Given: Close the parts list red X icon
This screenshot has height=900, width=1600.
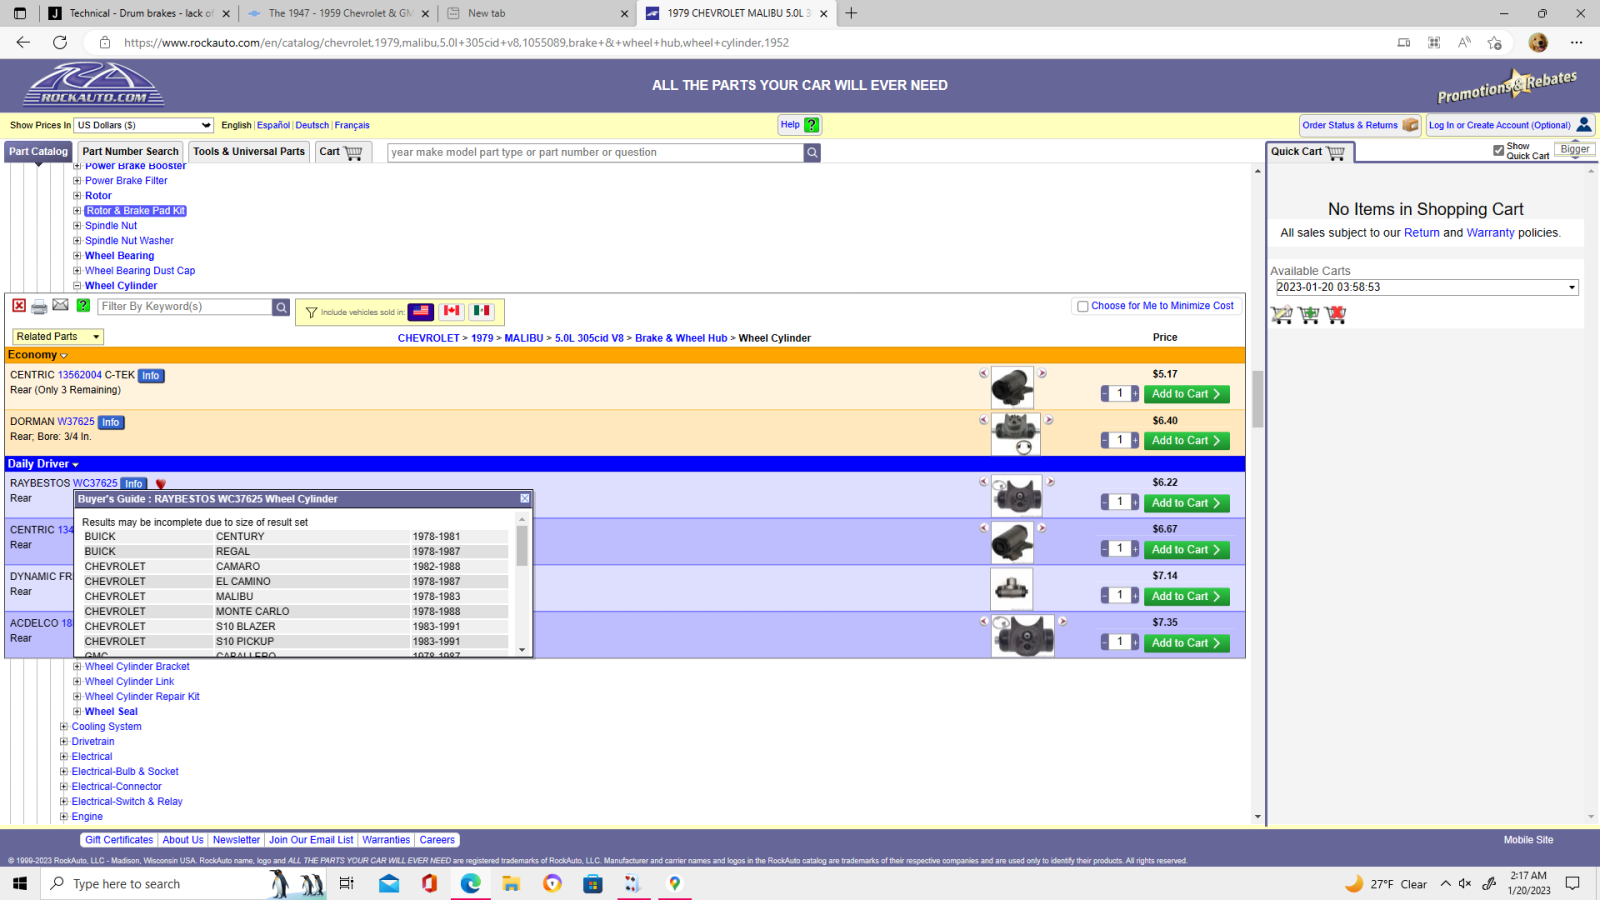Looking at the screenshot, I should (19, 306).
